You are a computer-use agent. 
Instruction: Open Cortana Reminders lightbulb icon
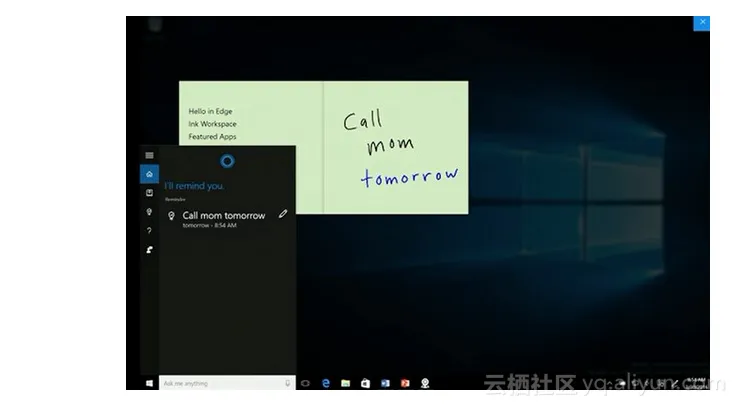click(149, 212)
